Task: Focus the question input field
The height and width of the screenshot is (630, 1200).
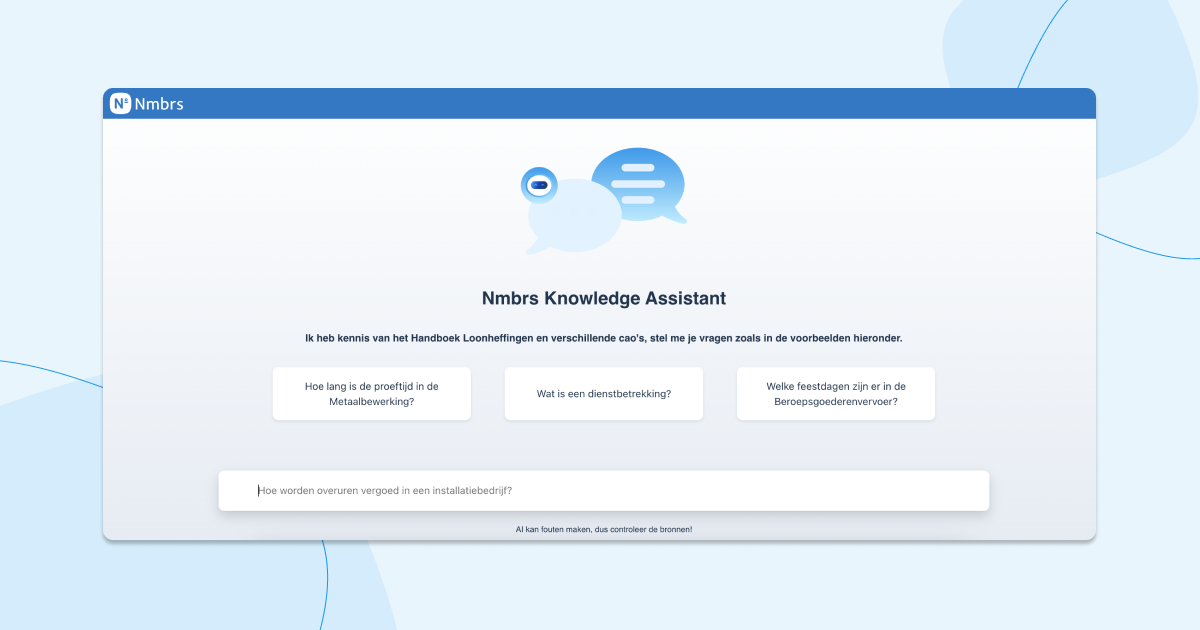Action: tap(604, 491)
